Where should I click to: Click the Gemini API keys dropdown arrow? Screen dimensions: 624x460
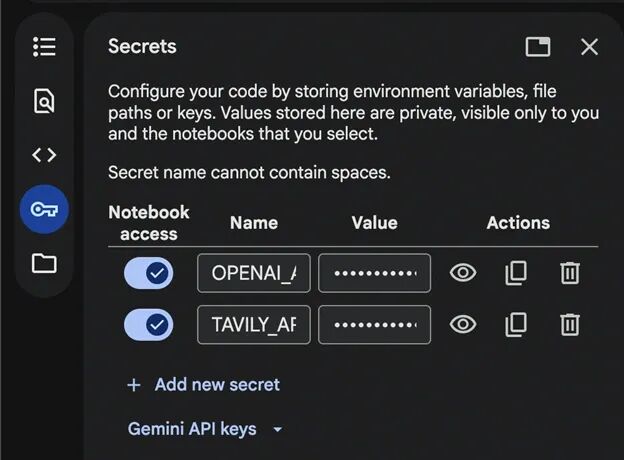pyautogui.click(x=278, y=430)
